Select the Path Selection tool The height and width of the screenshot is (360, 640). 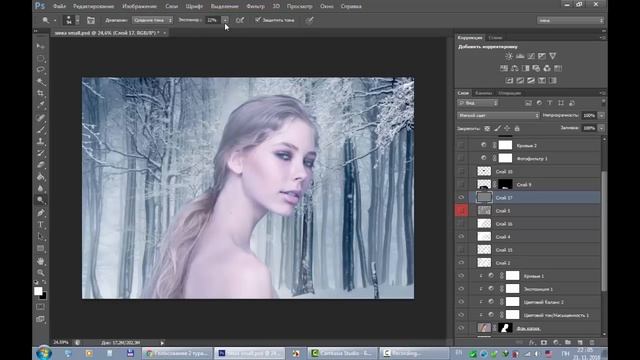pos(40,236)
